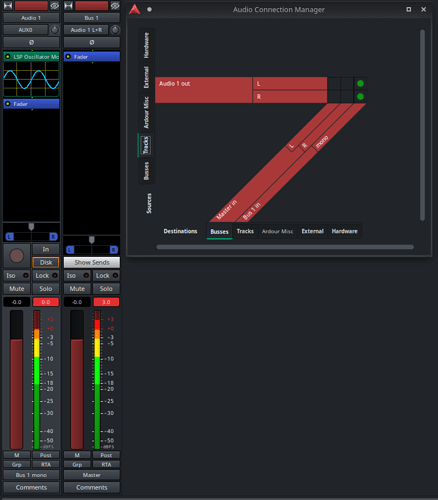Hide the Bus 1 strip with eye icon
The image size is (438, 500).
coord(115,5)
